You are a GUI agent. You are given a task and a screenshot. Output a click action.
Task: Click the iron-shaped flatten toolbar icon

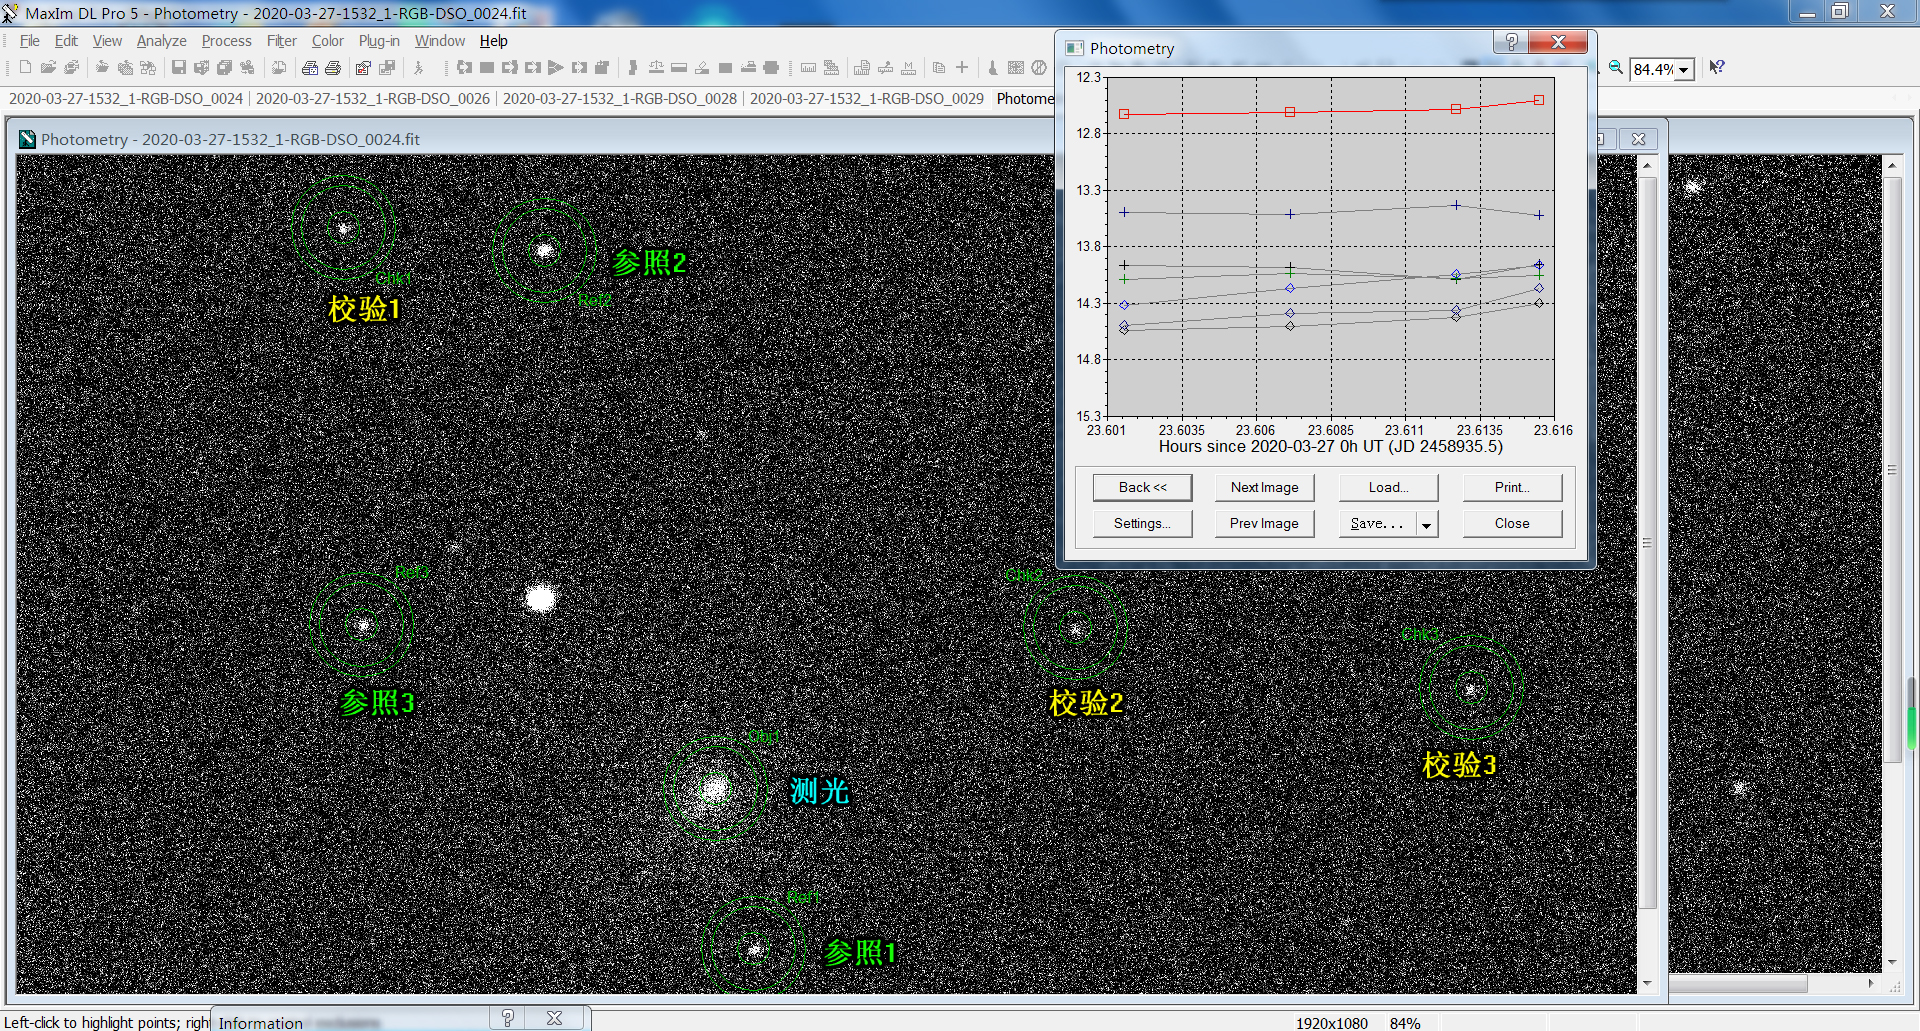tap(748, 68)
